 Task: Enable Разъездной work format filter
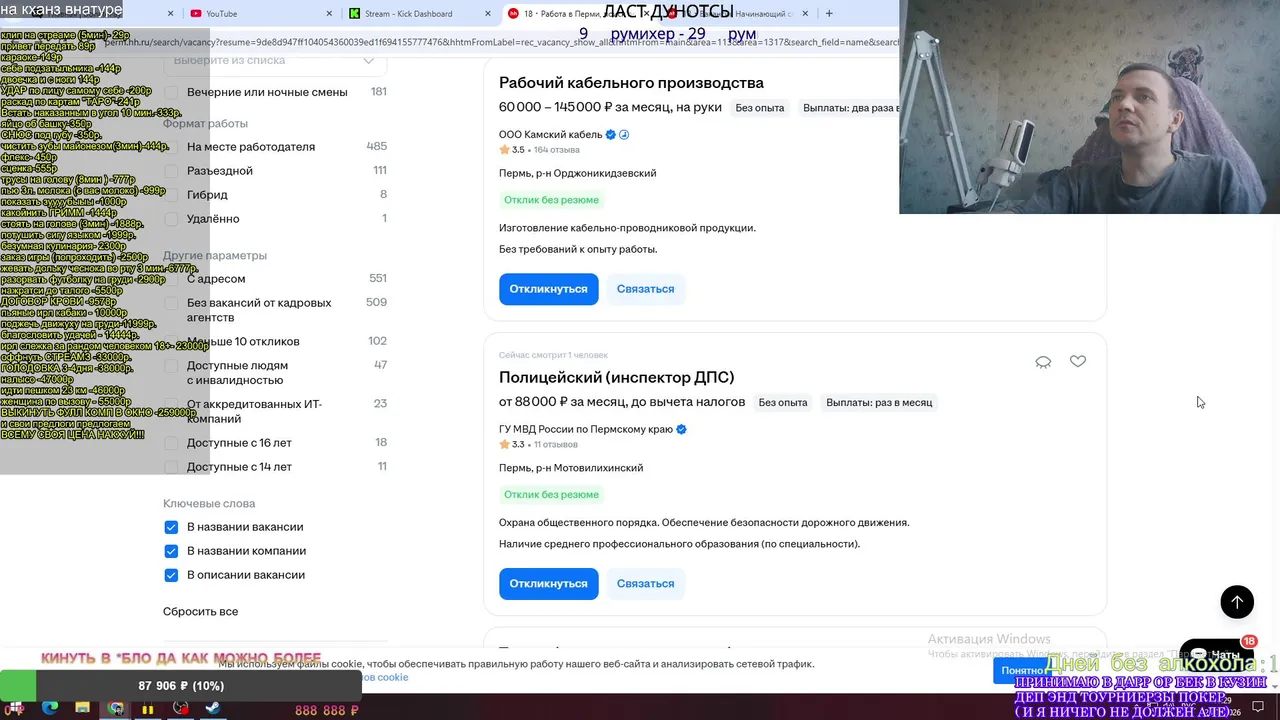[x=171, y=171]
